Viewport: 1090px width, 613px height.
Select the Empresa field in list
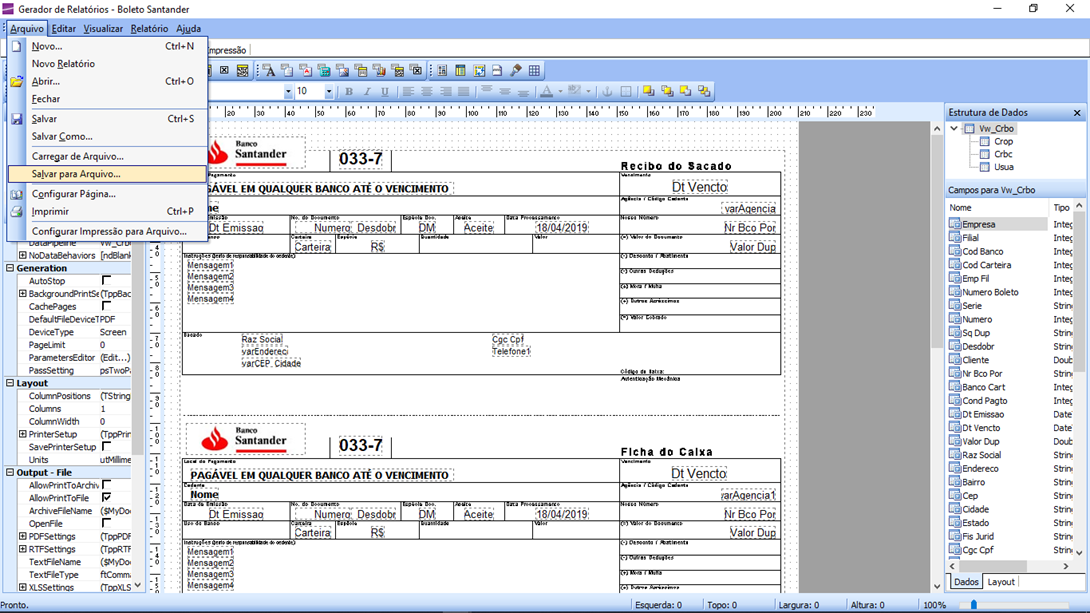[x=978, y=225]
